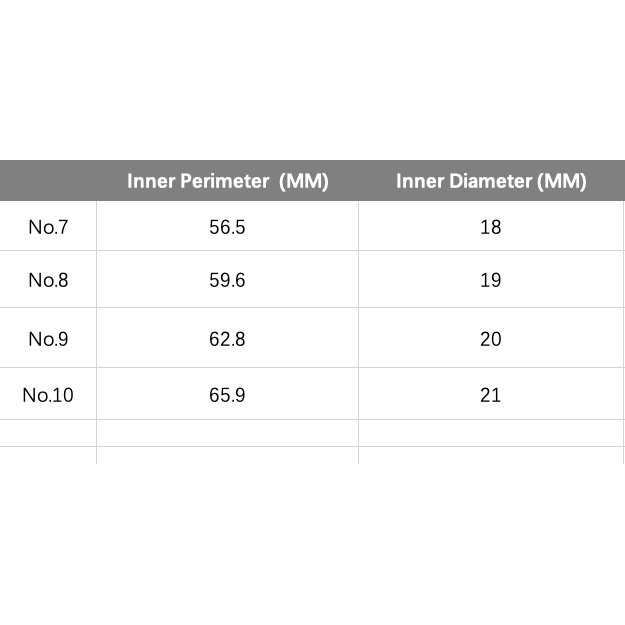Select the bottom-most empty cell under Inner Perimeter
The width and height of the screenshot is (625, 625).
click(227, 456)
